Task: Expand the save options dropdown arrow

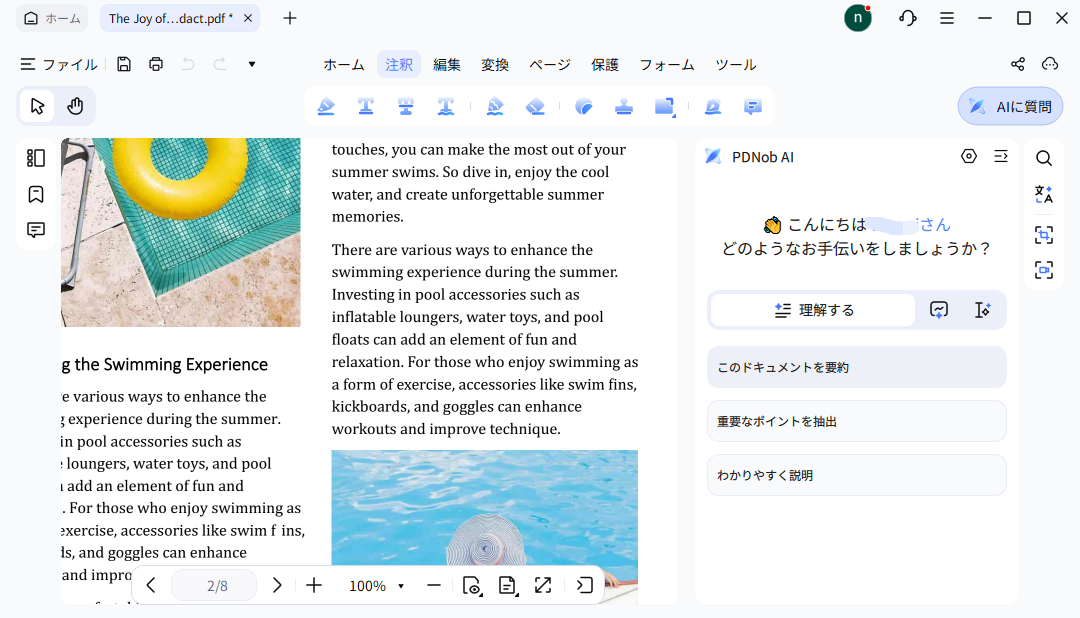Action: click(x=251, y=64)
